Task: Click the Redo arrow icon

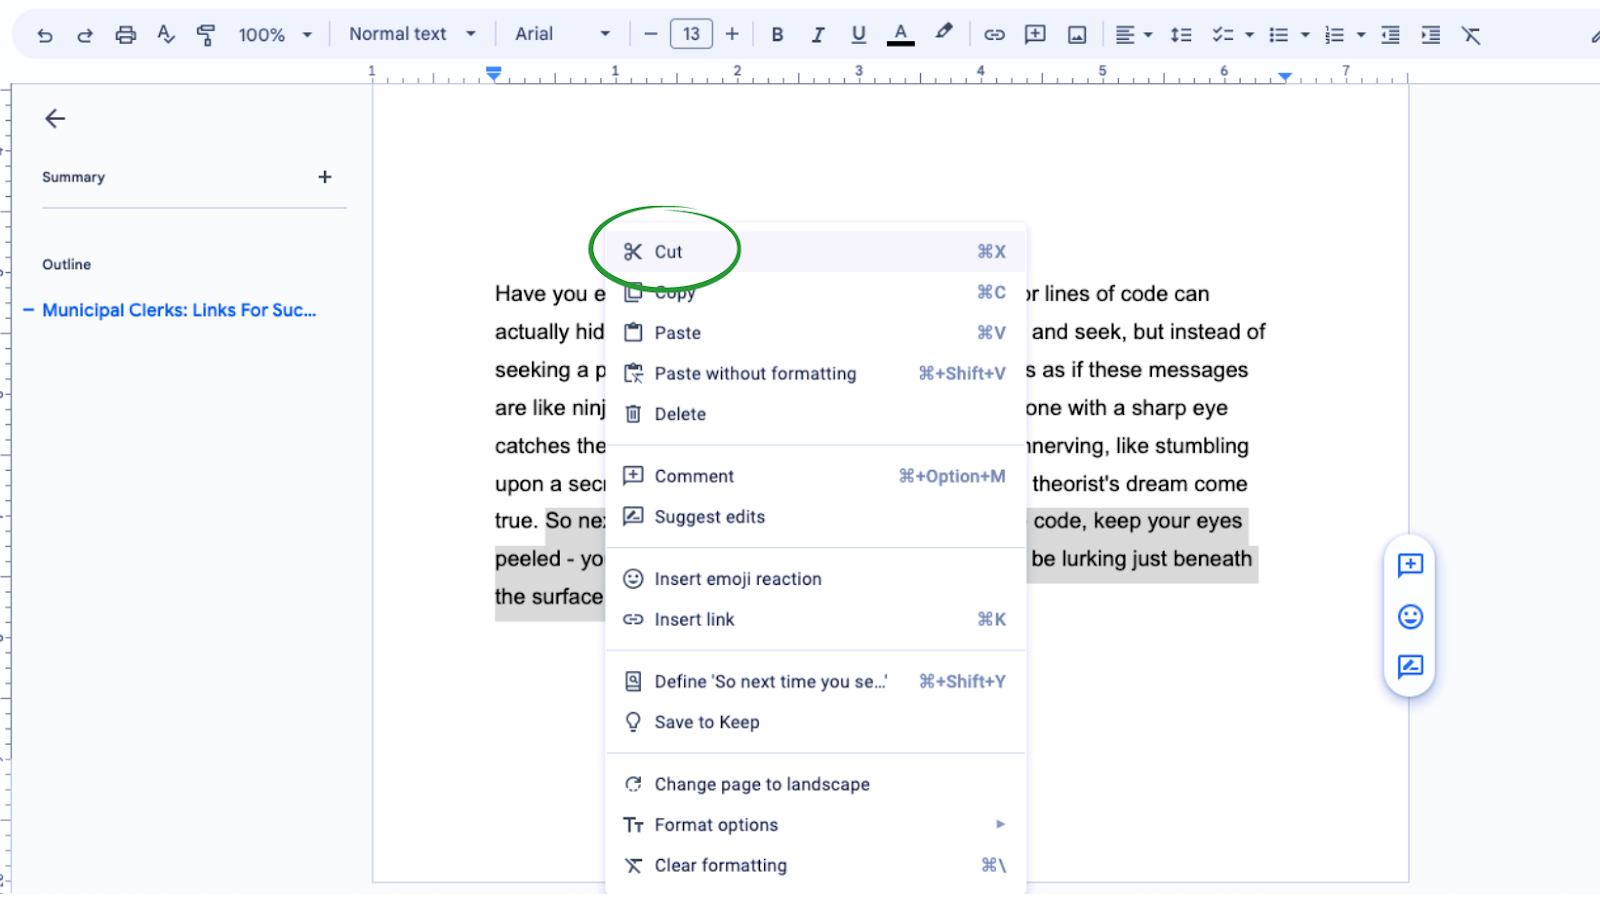Action: pyautogui.click(x=85, y=35)
